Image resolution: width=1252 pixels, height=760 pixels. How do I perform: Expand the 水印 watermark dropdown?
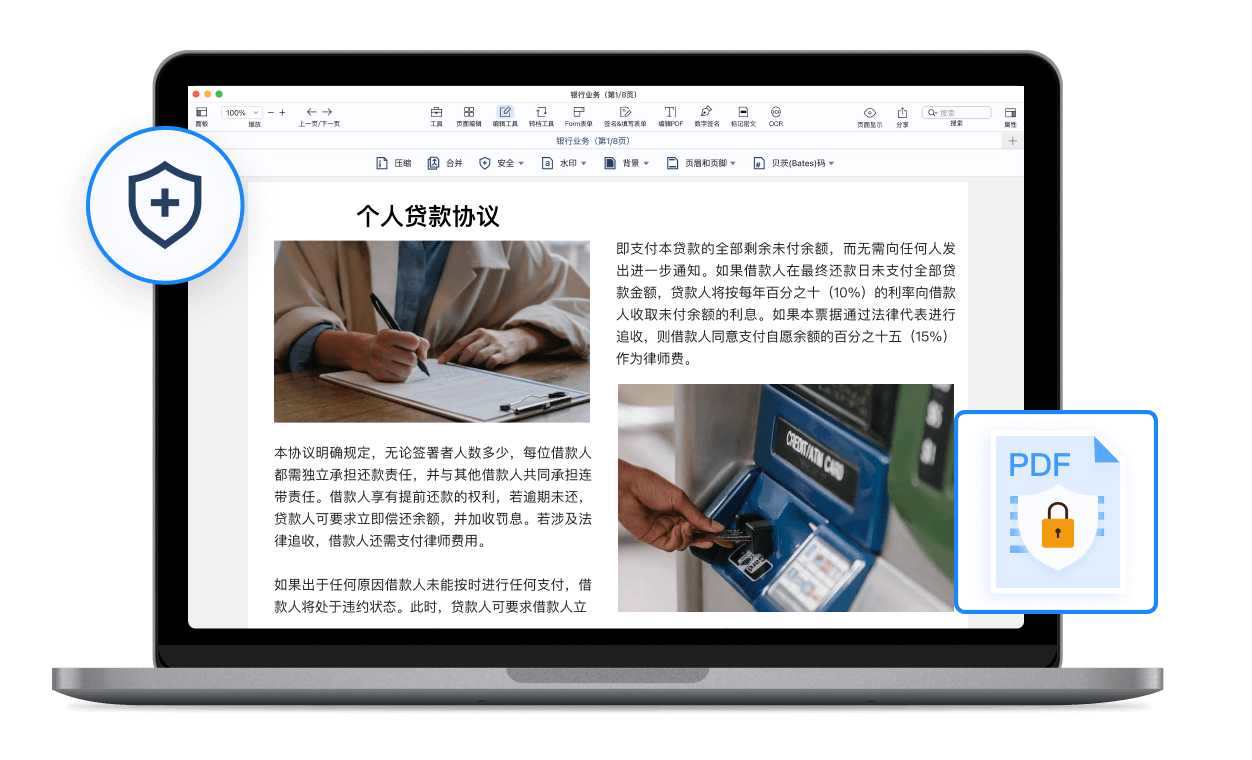click(563, 163)
